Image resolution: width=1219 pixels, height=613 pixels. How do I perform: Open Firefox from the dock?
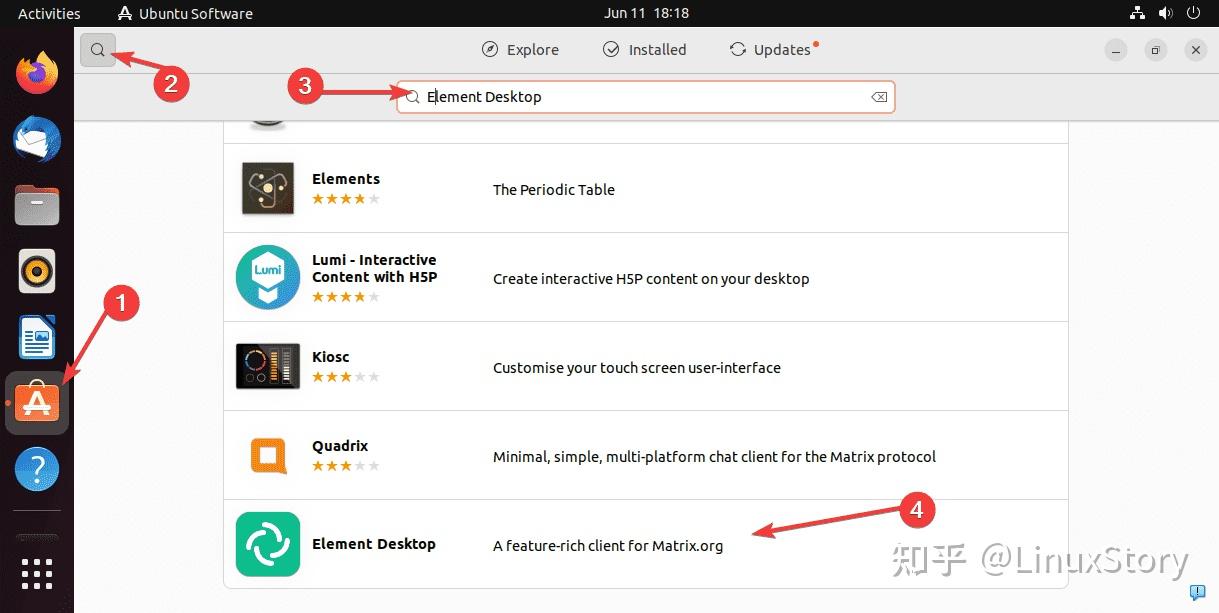(37, 72)
